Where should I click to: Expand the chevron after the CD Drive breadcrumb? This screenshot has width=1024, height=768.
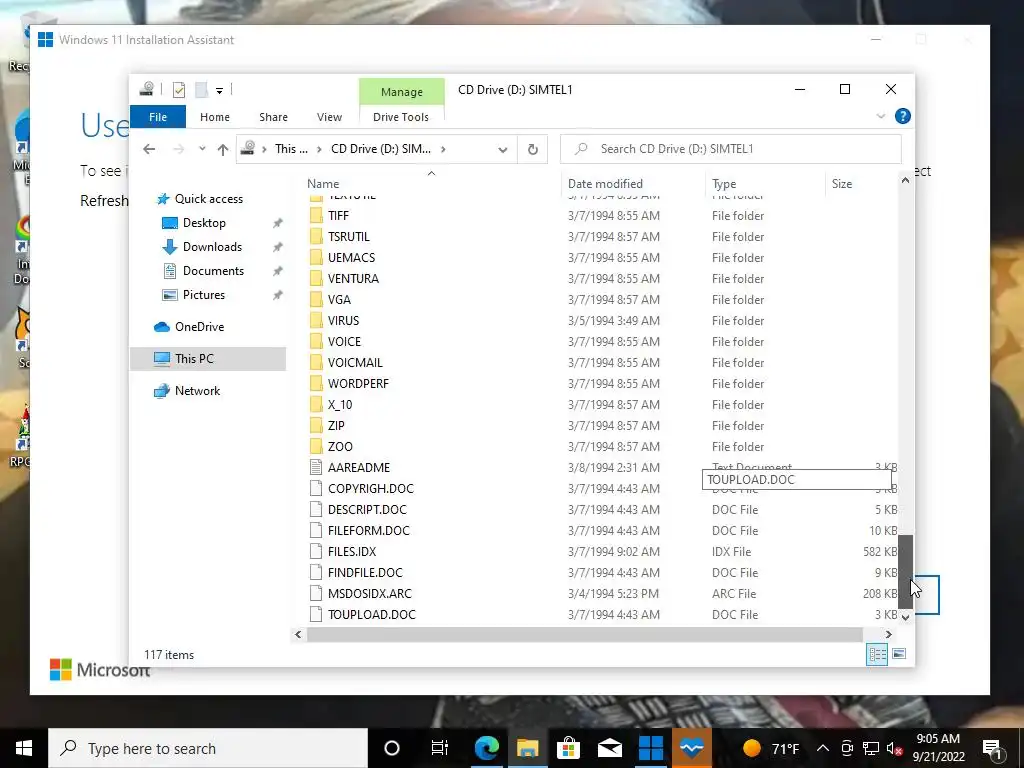coord(443,149)
